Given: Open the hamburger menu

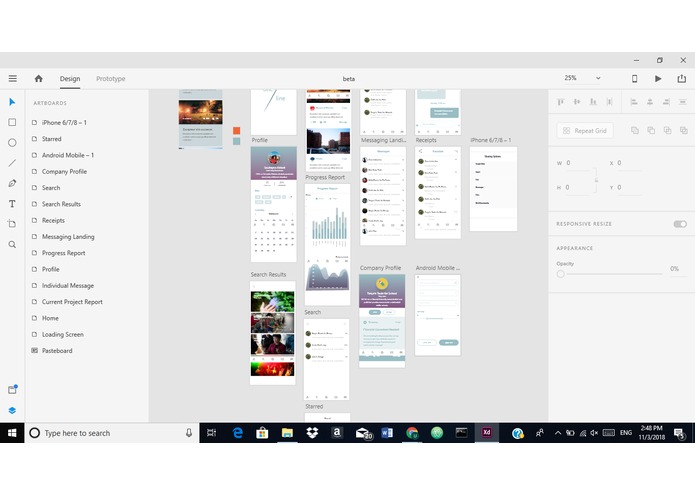Looking at the screenshot, I should click(12, 78).
